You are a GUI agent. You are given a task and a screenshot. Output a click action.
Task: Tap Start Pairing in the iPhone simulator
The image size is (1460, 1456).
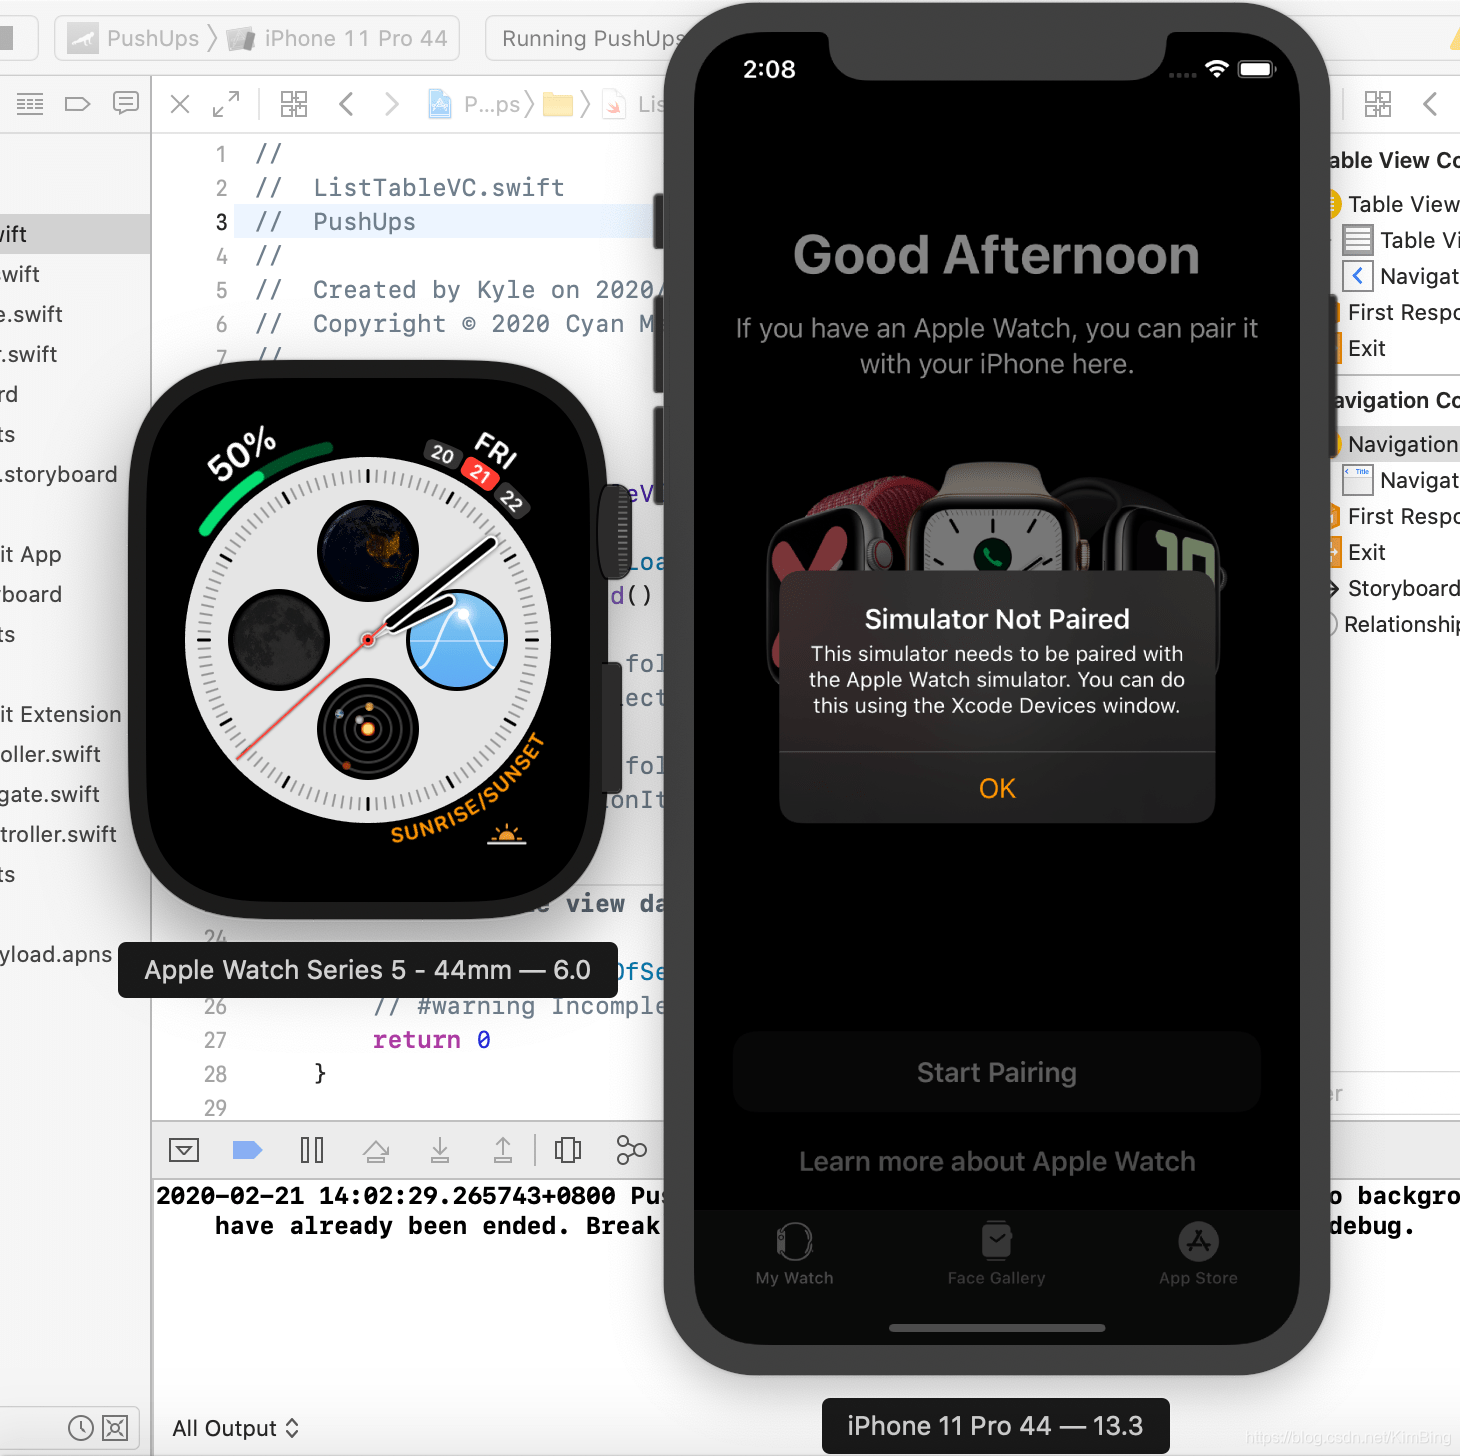[x=997, y=1072]
